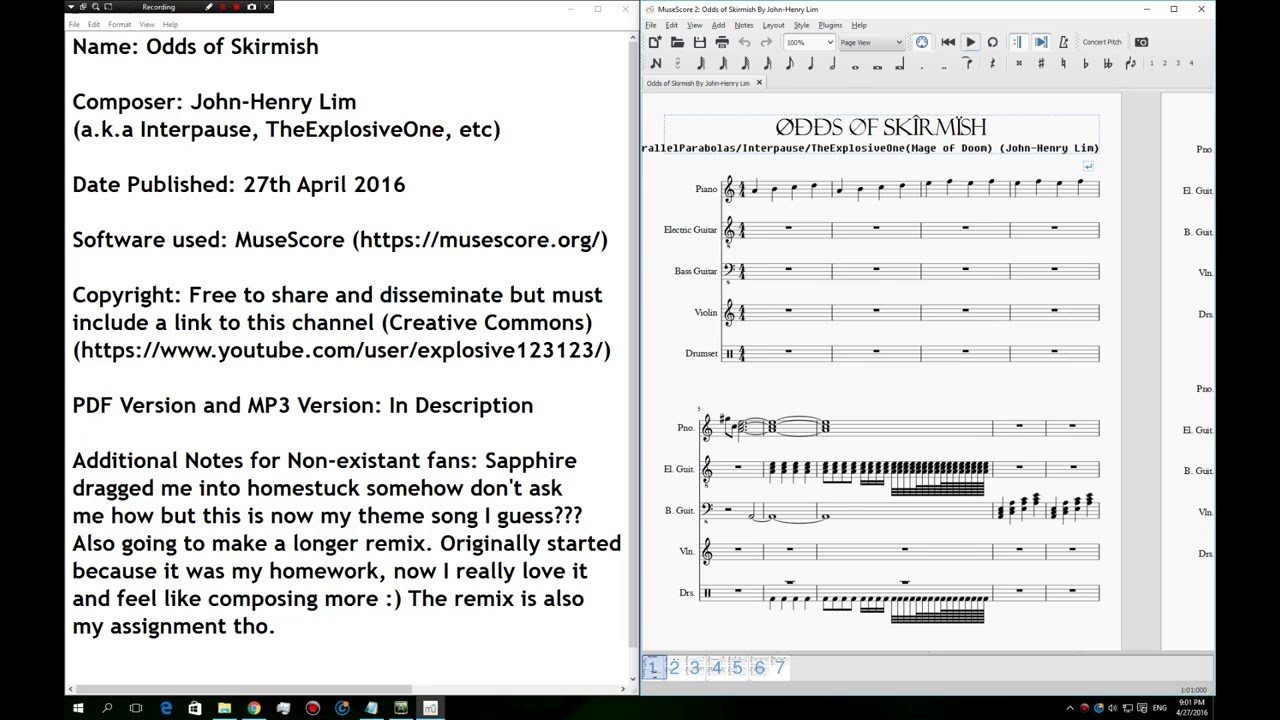
Task: Toggle pan score during playback
Action: click(x=1041, y=42)
